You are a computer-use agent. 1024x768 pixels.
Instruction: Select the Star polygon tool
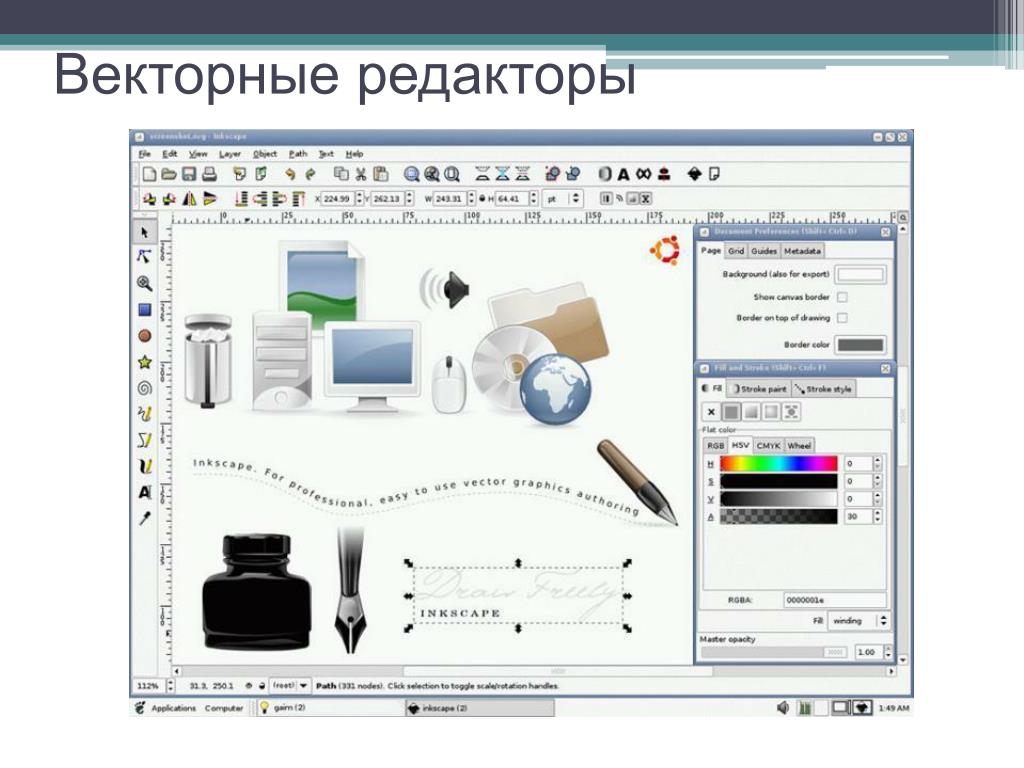[x=144, y=362]
